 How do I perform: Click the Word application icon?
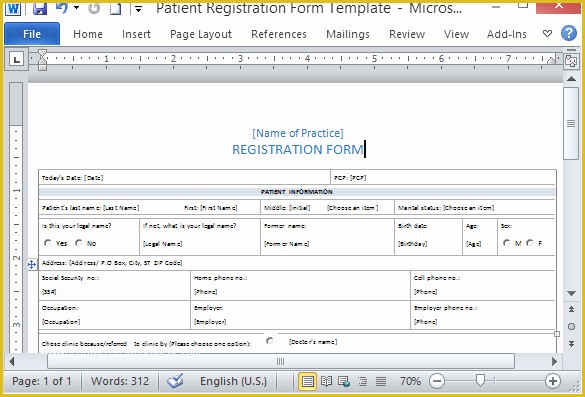click(13, 8)
